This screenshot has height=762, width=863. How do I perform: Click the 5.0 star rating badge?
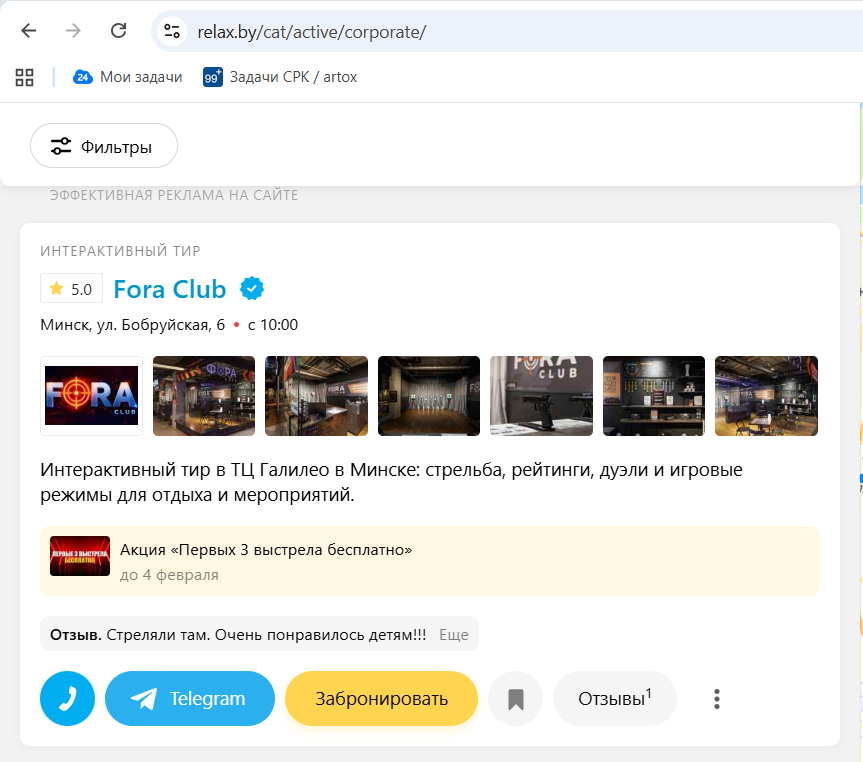(x=72, y=289)
